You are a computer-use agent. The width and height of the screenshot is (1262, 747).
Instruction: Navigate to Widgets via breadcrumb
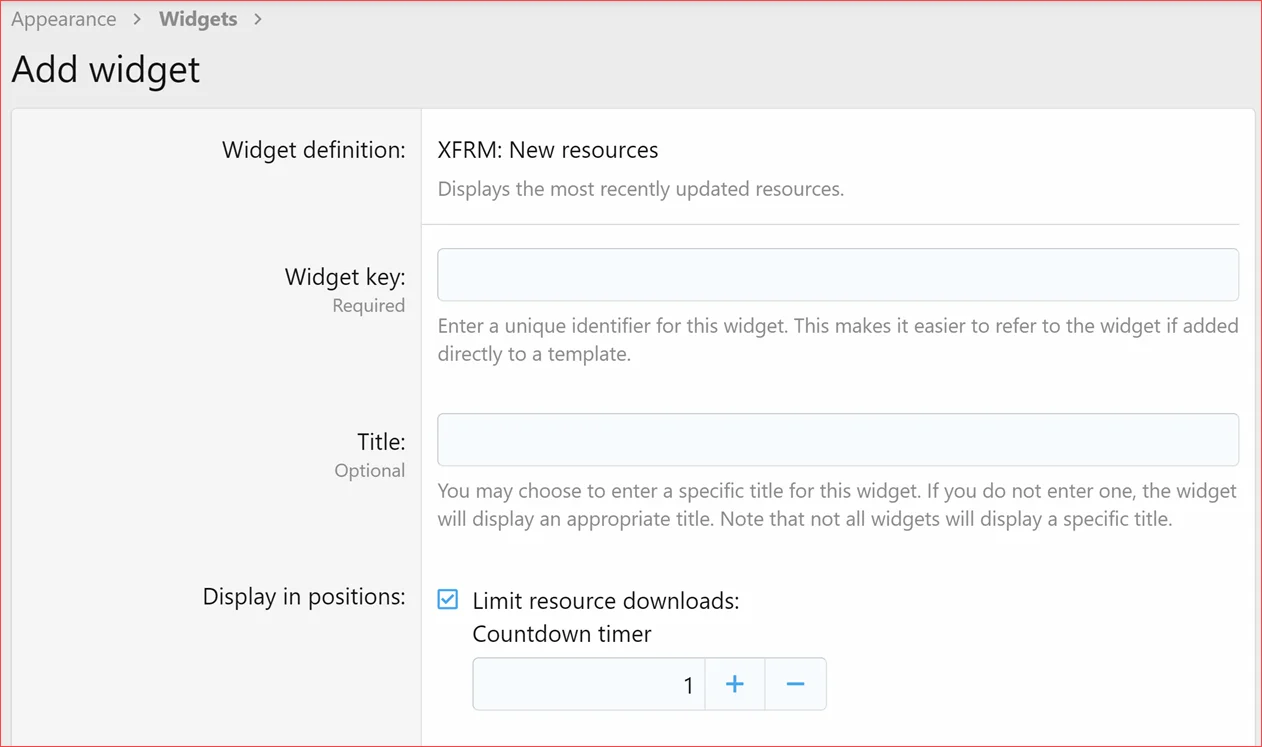click(x=197, y=18)
